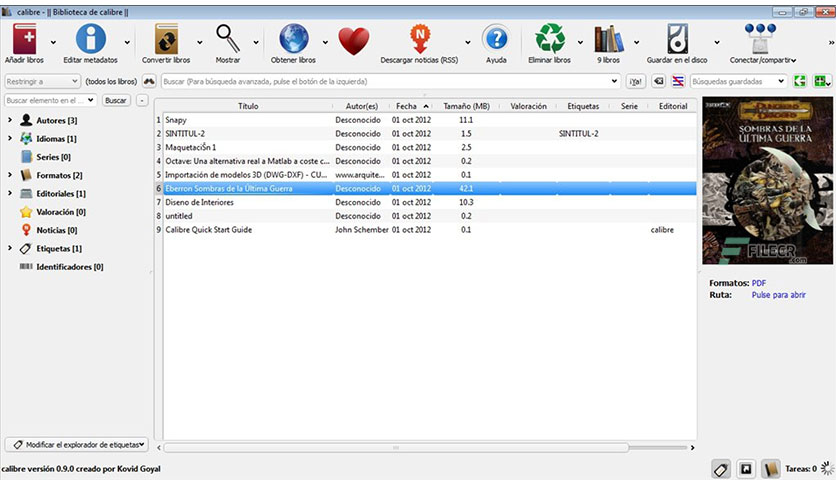
Task: Open Editar metadatos info icon
Action: click(x=91, y=39)
